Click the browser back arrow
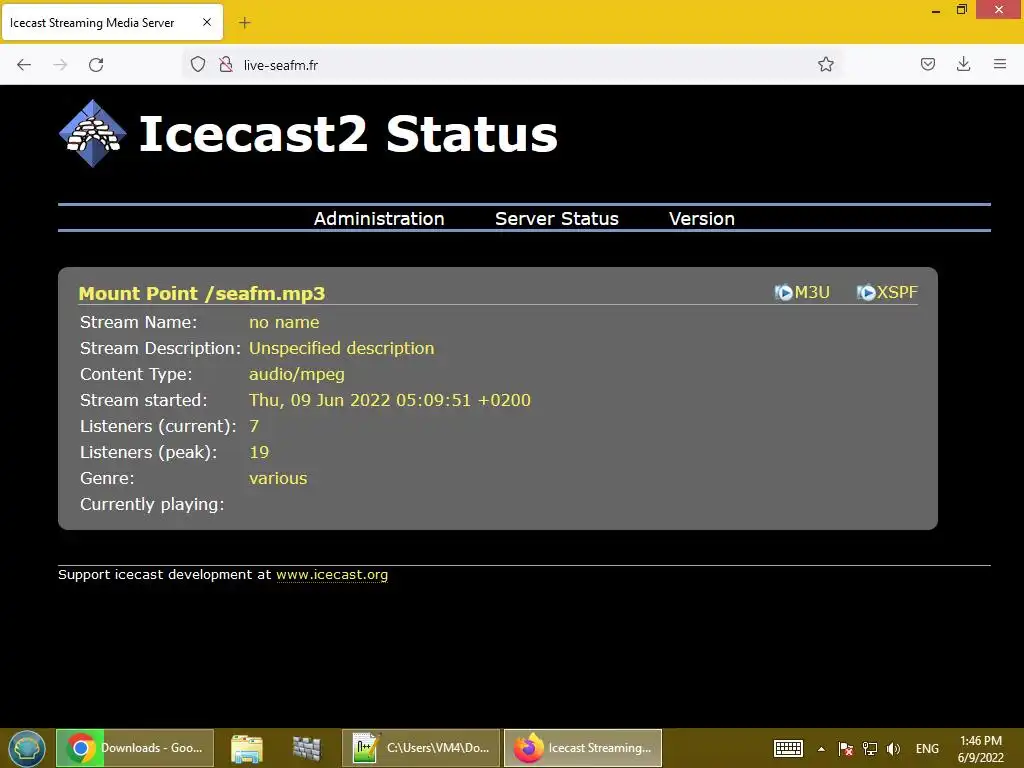 (x=24, y=65)
